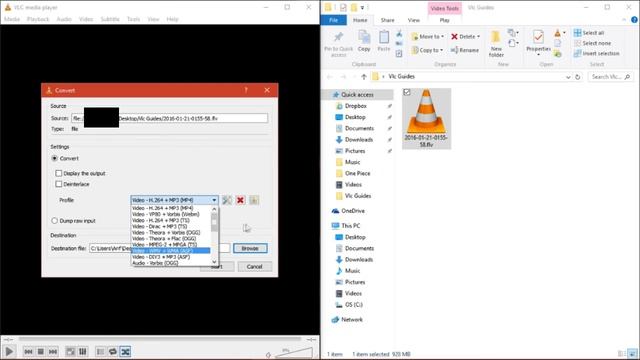Select the Convert radio button
Image resolution: width=640 pixels, height=360 pixels.
[54, 158]
